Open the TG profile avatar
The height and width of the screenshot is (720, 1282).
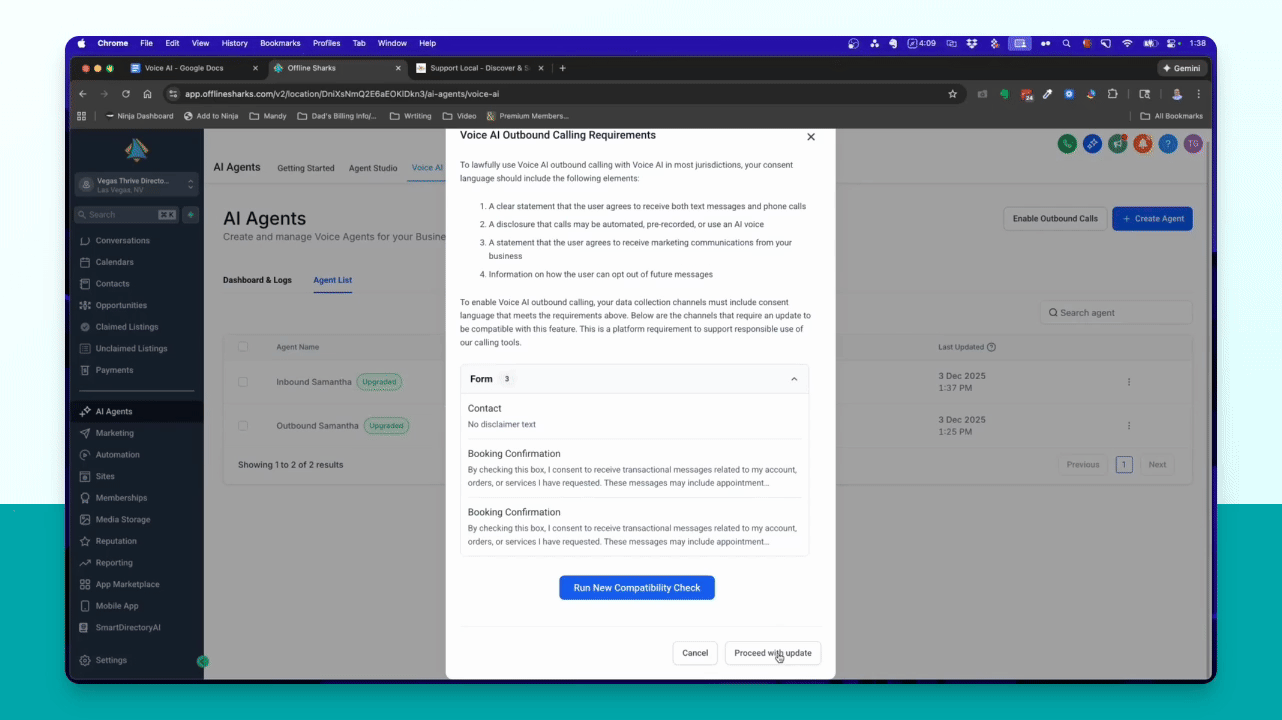coord(1192,144)
